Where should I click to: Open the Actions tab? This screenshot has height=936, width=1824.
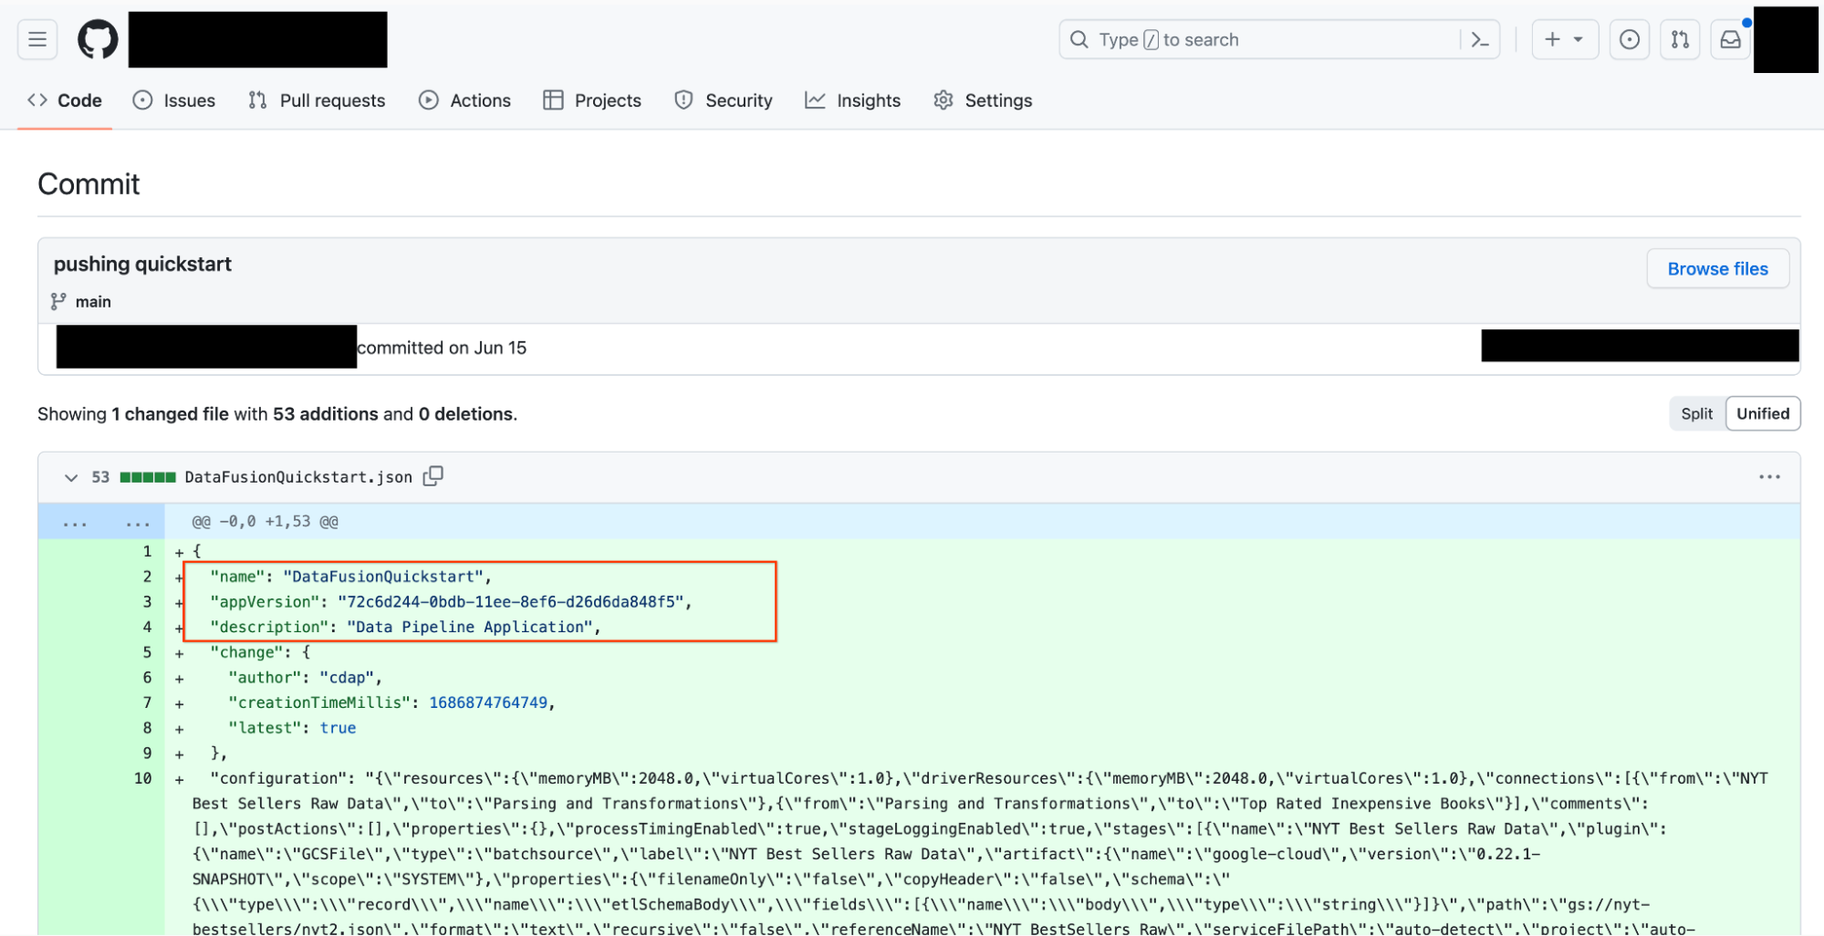465,100
